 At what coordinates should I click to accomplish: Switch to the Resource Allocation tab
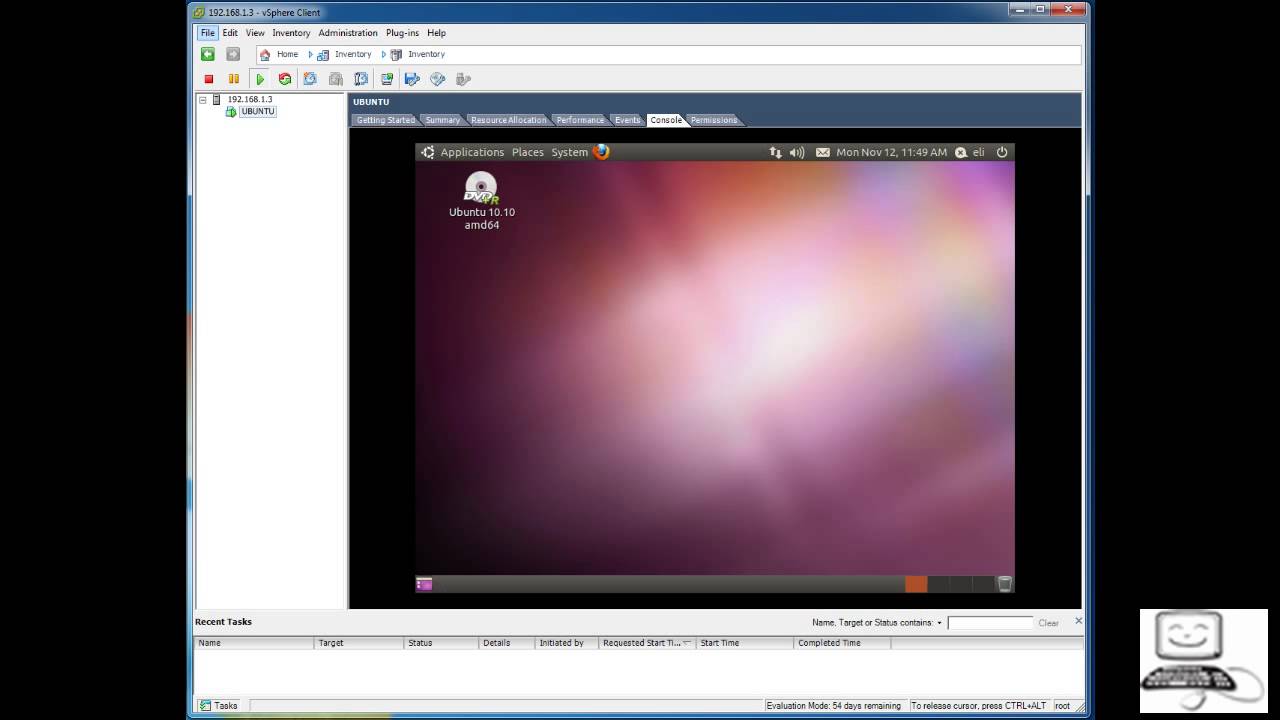click(x=508, y=120)
